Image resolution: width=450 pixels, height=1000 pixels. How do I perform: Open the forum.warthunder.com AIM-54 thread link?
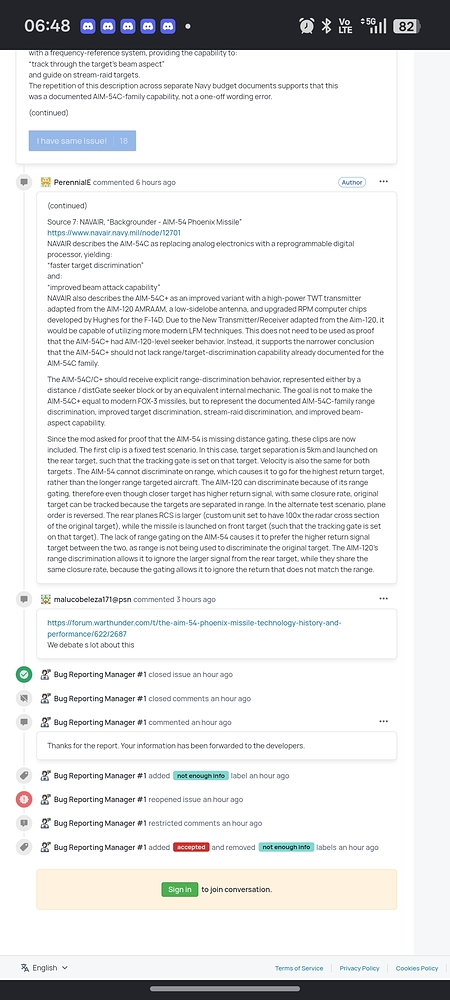194,628
